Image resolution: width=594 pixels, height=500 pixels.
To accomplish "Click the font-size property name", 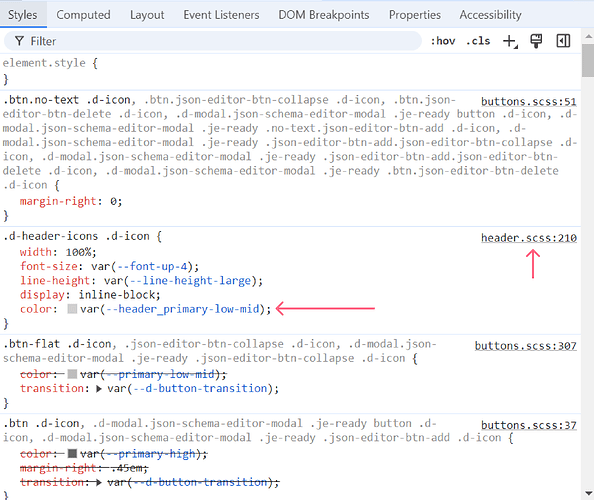I will pos(49,266).
